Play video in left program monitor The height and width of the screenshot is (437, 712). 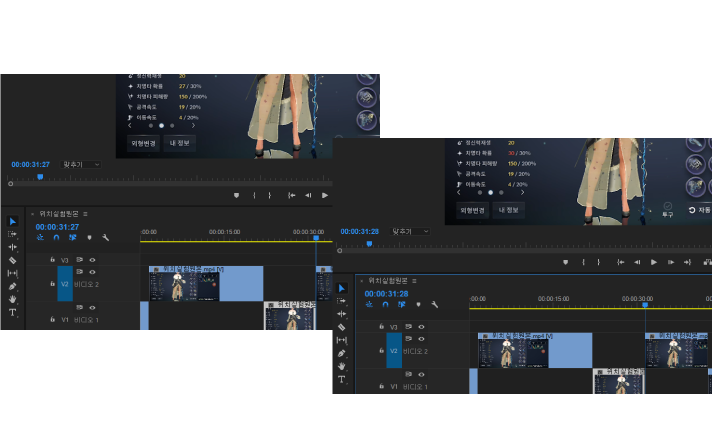pyautogui.click(x=325, y=195)
